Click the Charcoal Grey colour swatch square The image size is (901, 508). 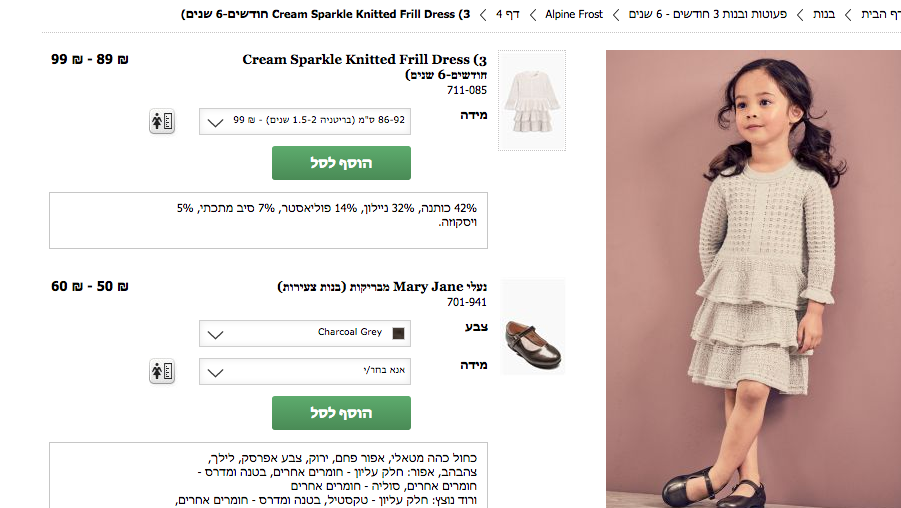[x=398, y=333]
